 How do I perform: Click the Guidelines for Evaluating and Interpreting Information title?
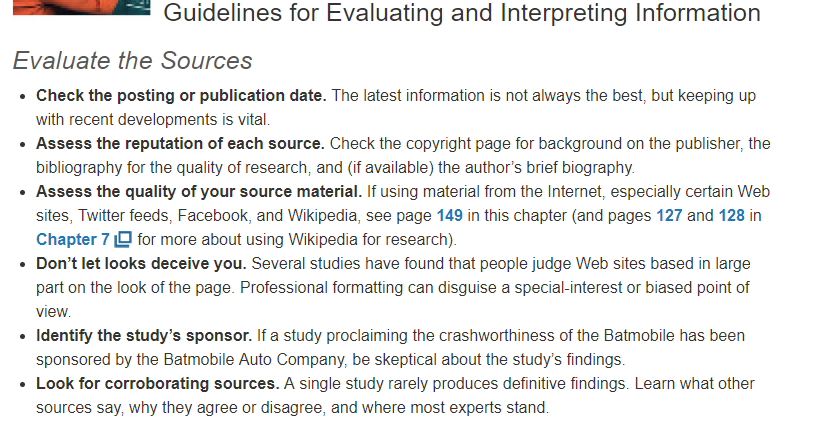click(x=462, y=13)
